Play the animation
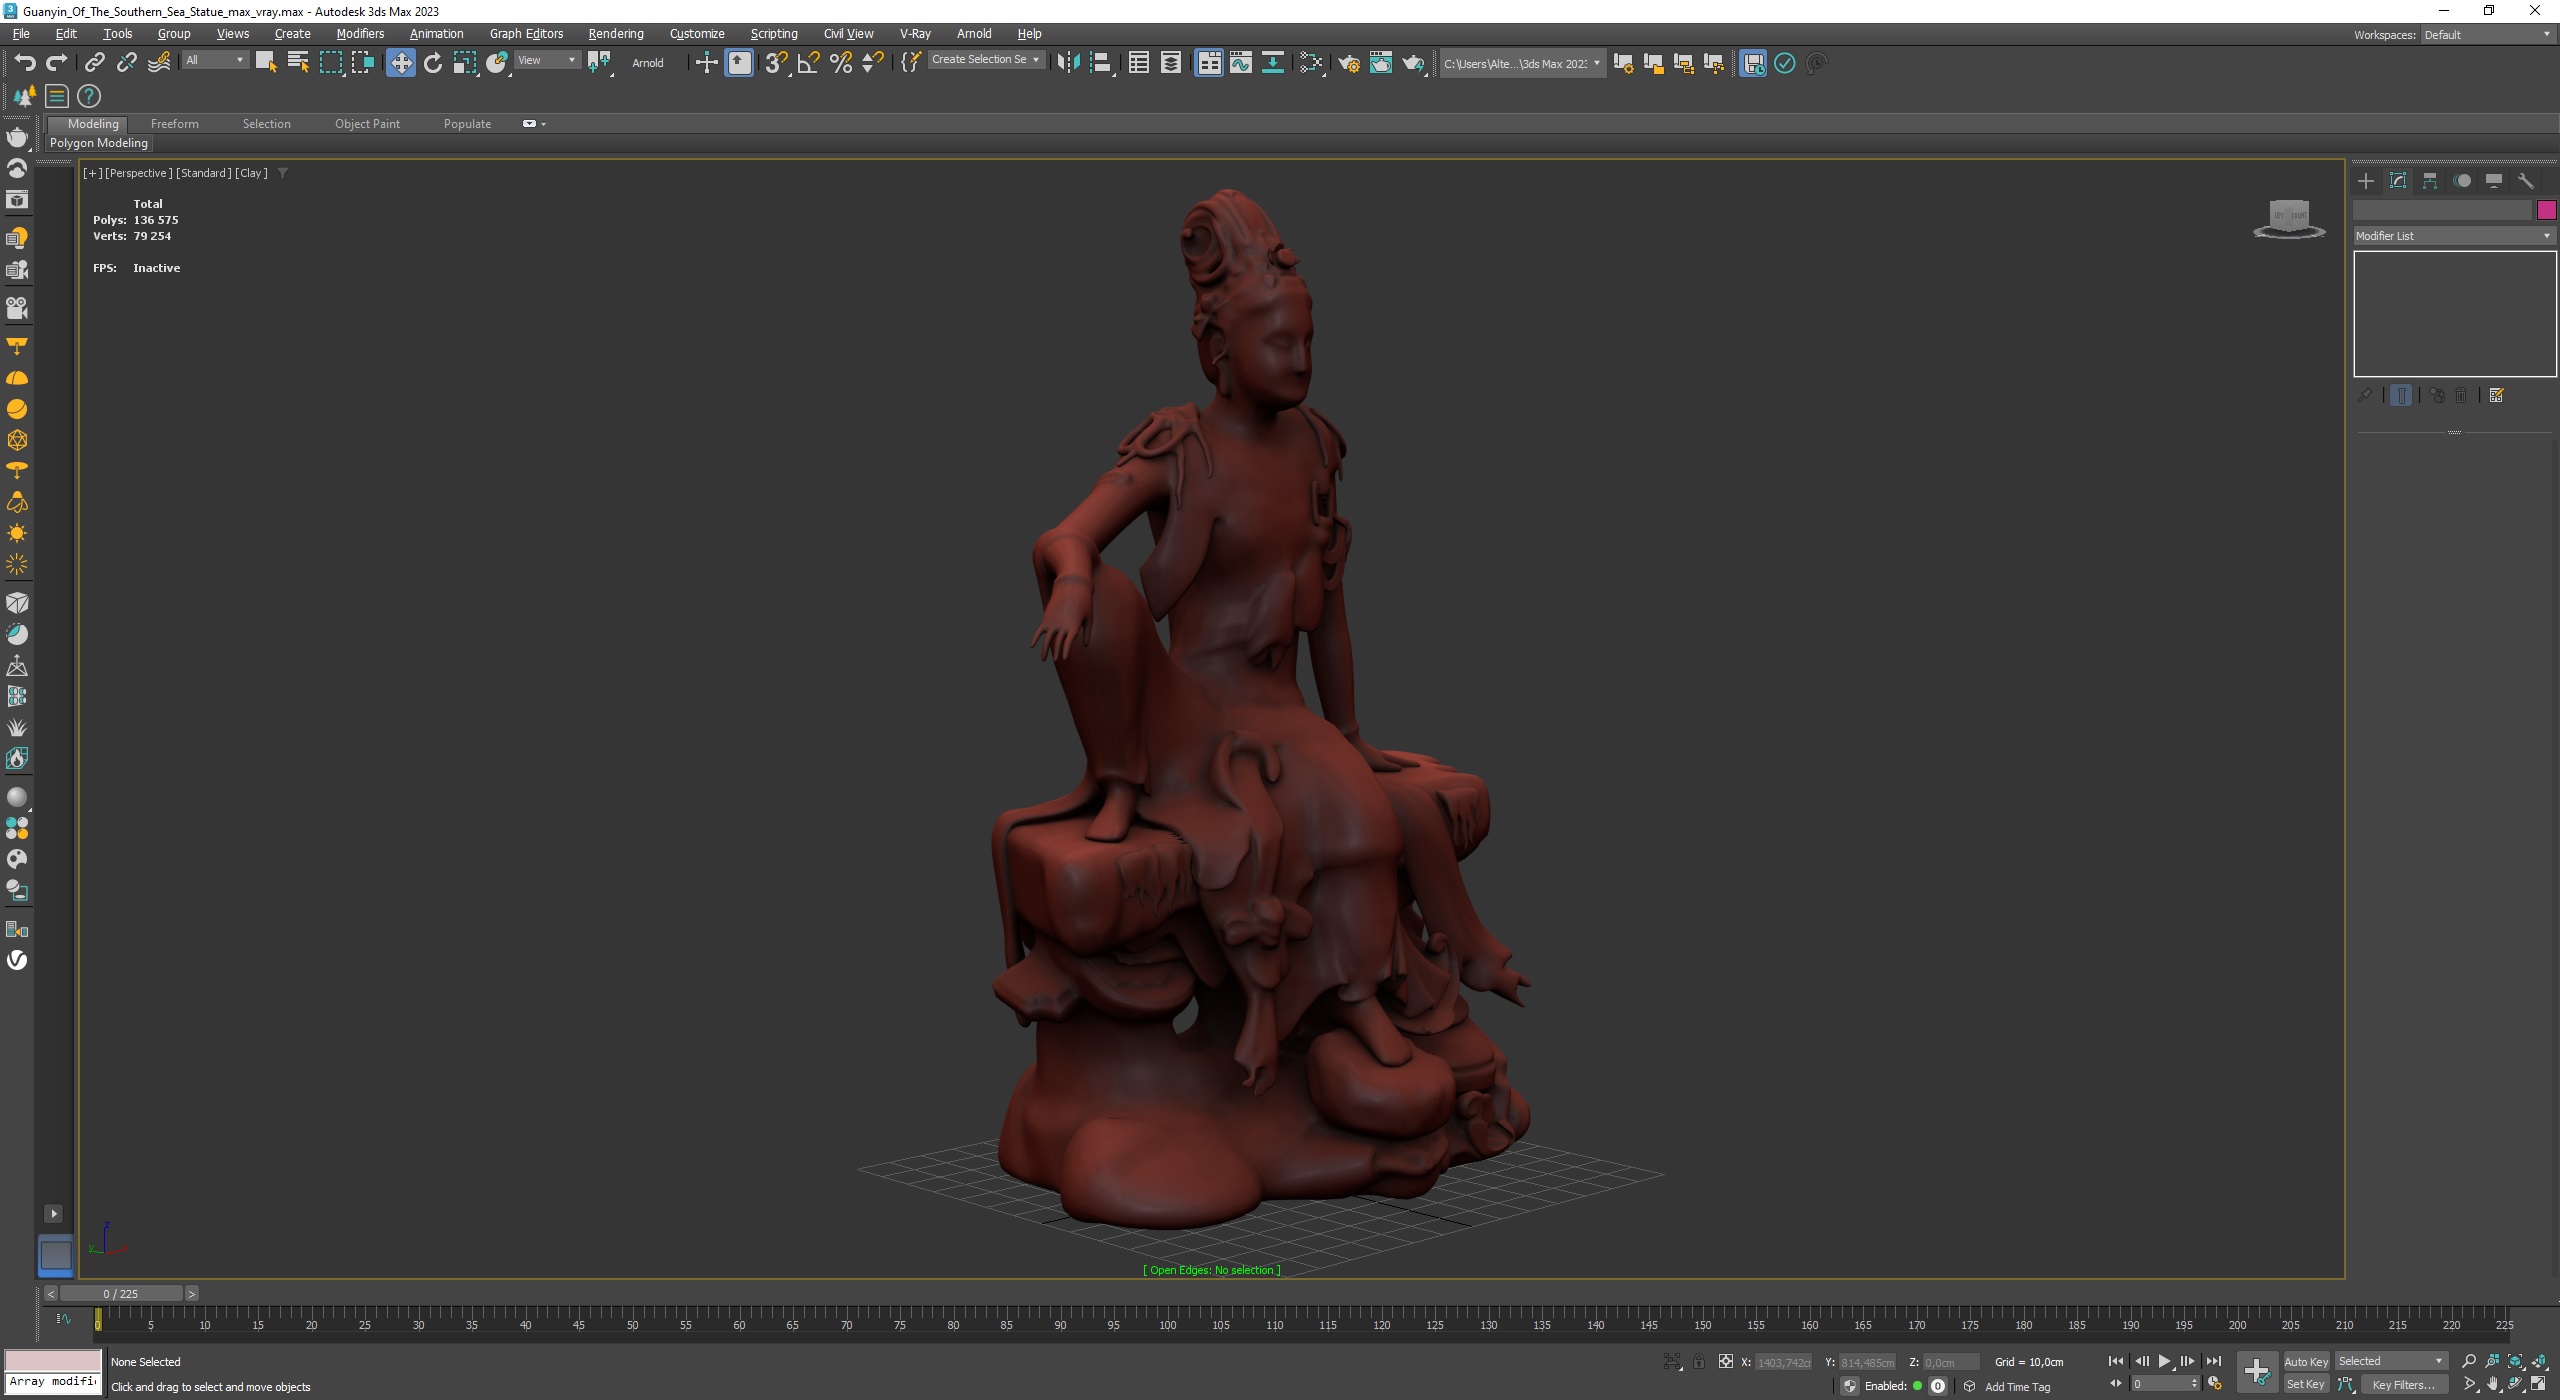The width and height of the screenshot is (2560, 1400). point(2164,1361)
